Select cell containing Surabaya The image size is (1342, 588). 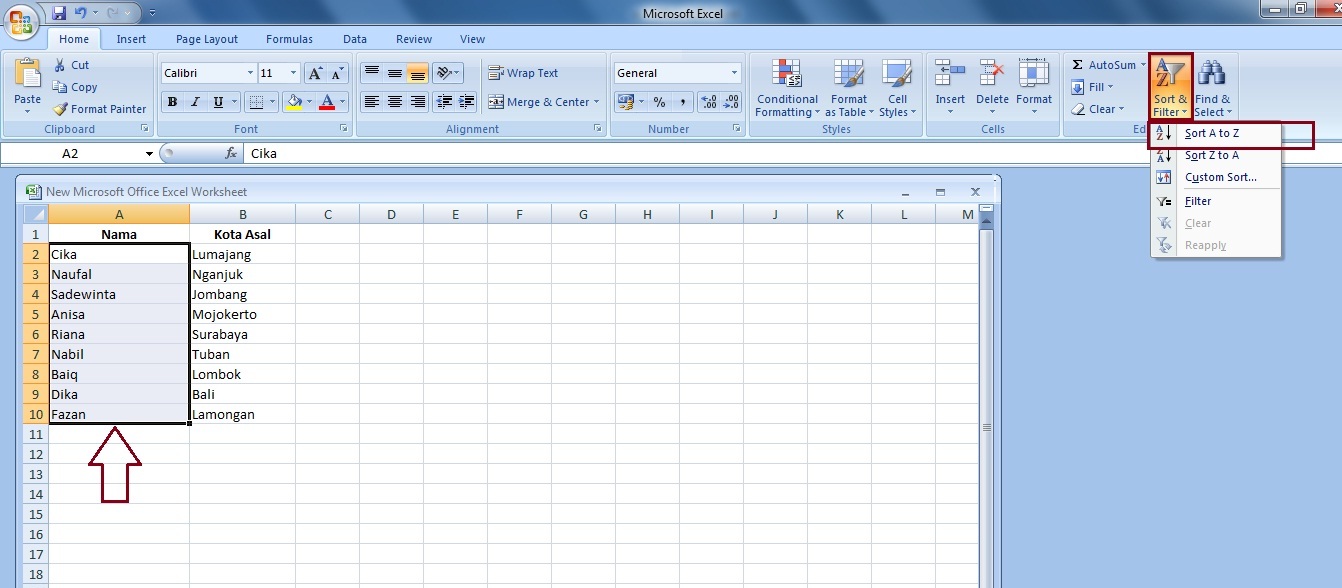click(x=242, y=334)
